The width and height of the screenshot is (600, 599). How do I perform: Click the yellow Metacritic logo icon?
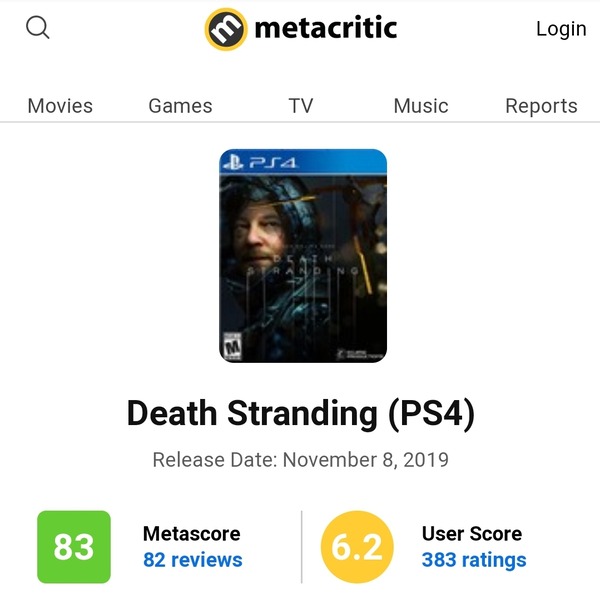click(226, 29)
